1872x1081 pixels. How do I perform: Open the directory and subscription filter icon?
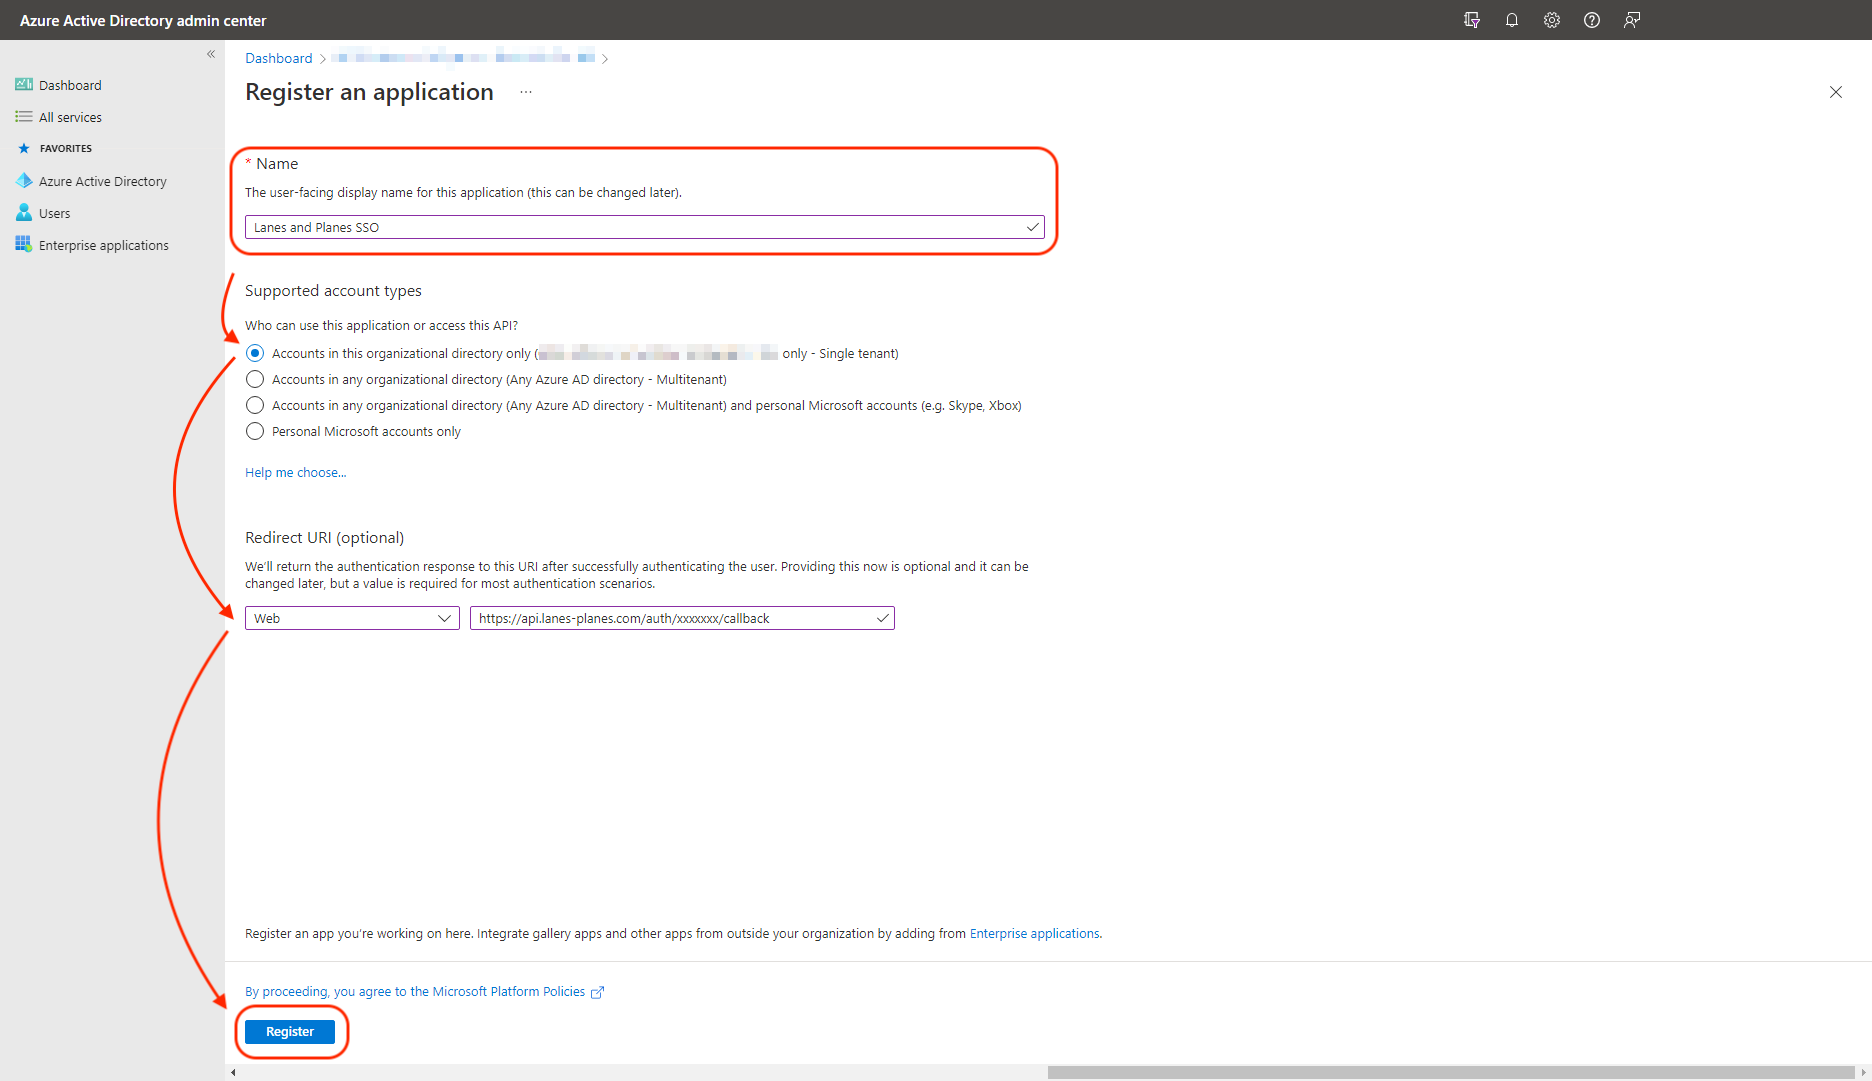tap(1472, 20)
